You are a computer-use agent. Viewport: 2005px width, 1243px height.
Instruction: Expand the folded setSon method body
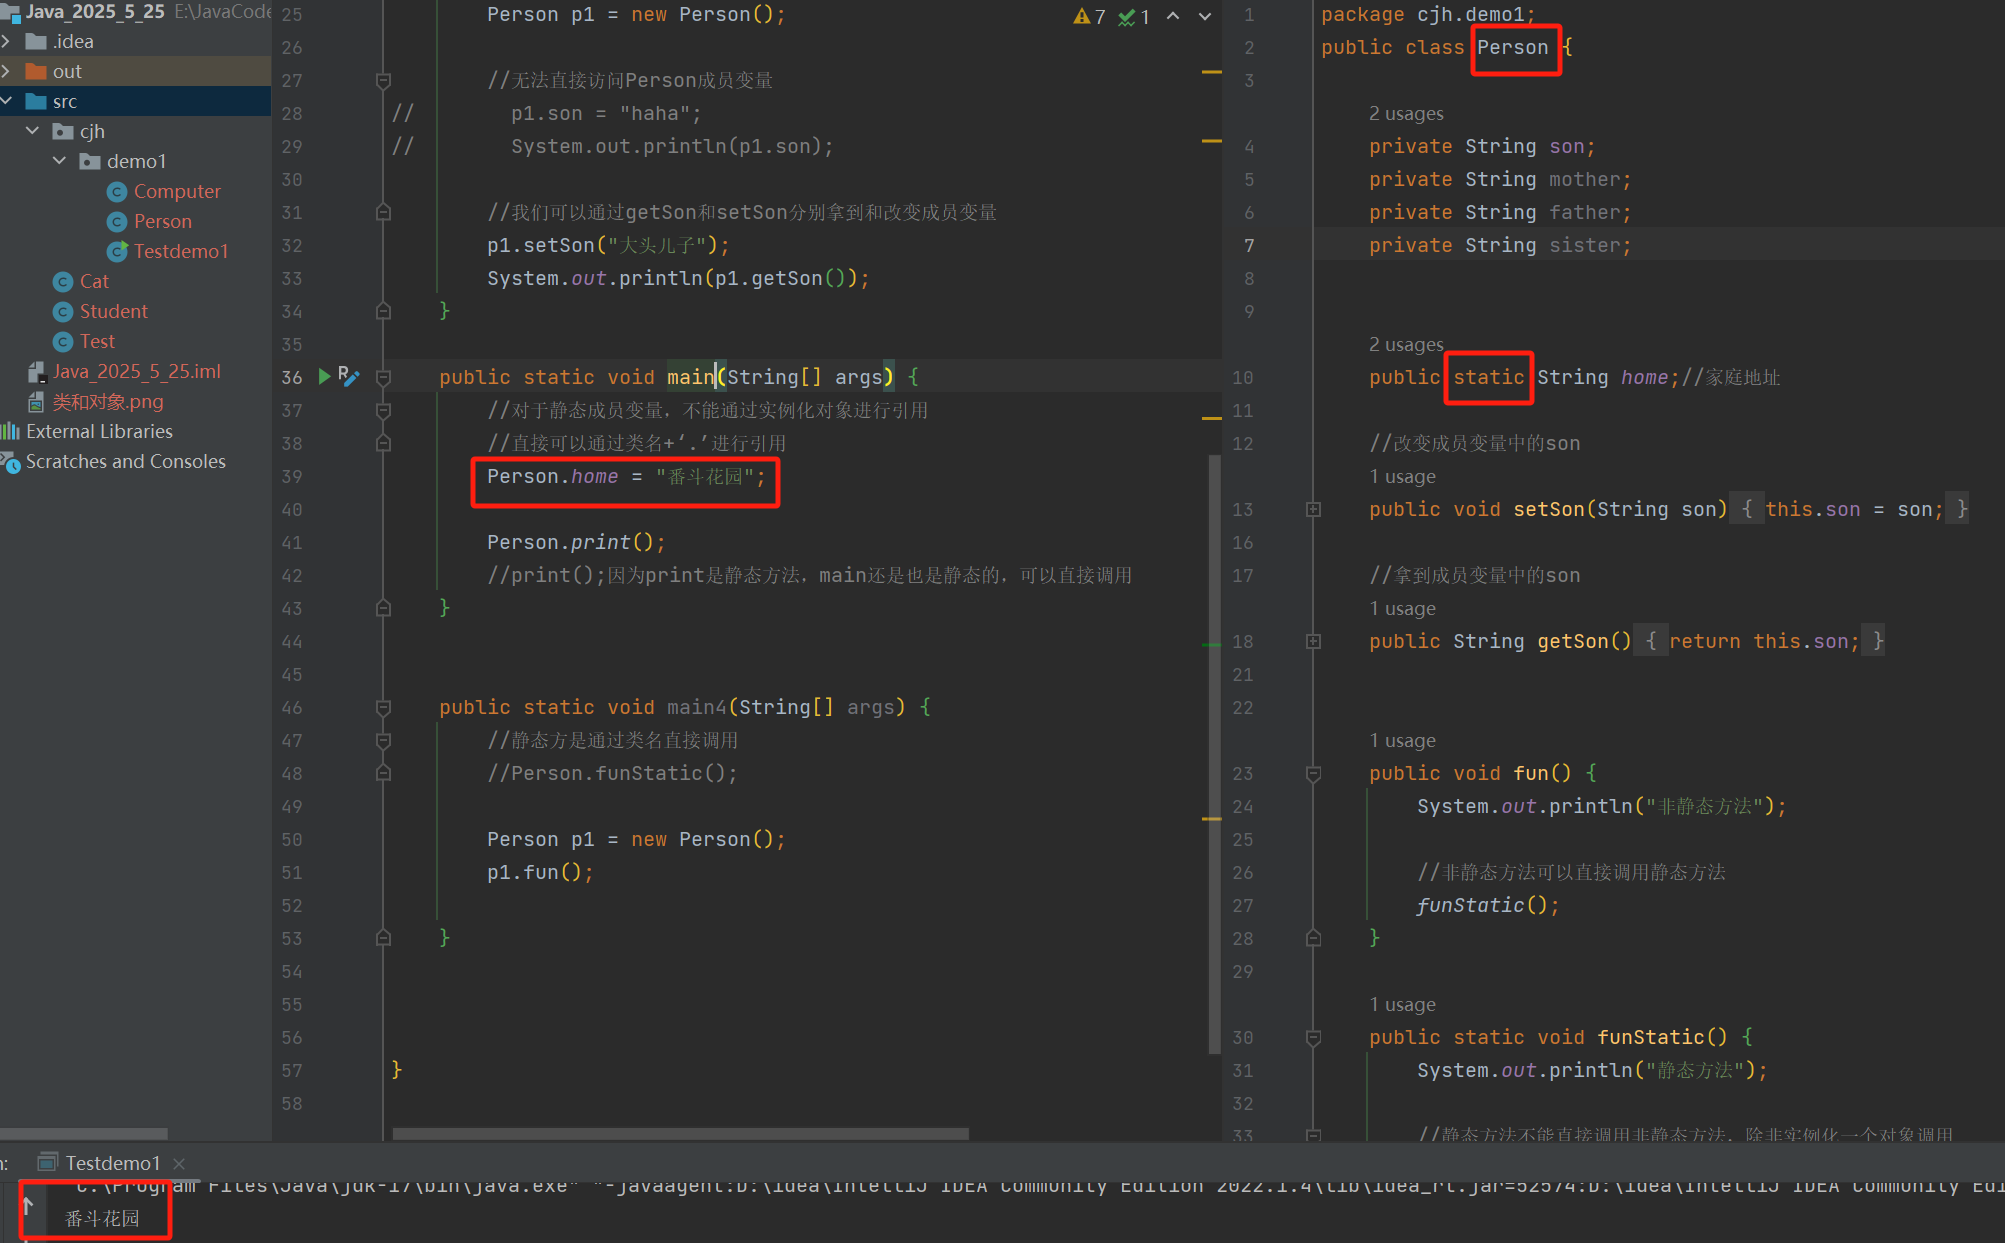click(x=1313, y=509)
